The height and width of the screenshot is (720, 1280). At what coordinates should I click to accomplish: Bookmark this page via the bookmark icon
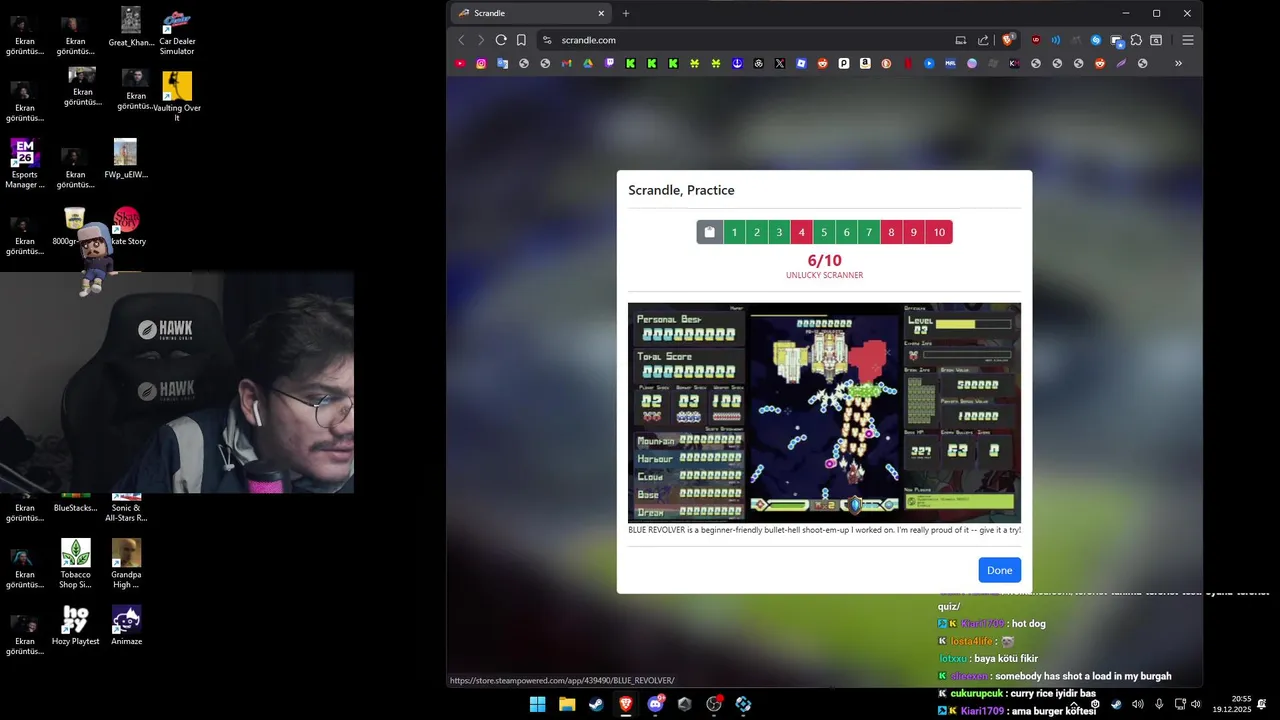click(521, 40)
